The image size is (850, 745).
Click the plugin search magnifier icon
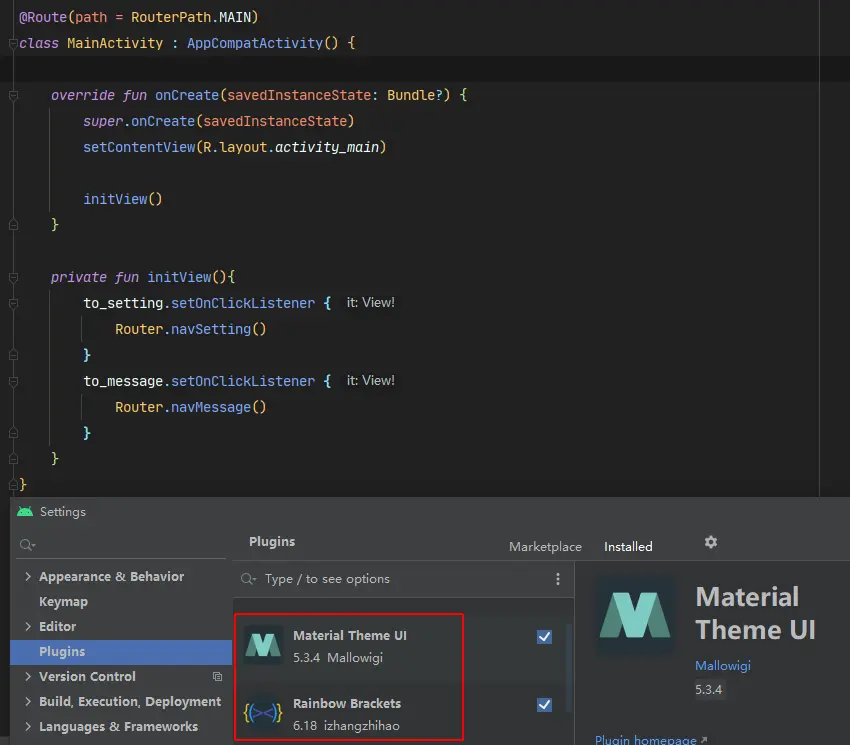pyautogui.click(x=248, y=579)
